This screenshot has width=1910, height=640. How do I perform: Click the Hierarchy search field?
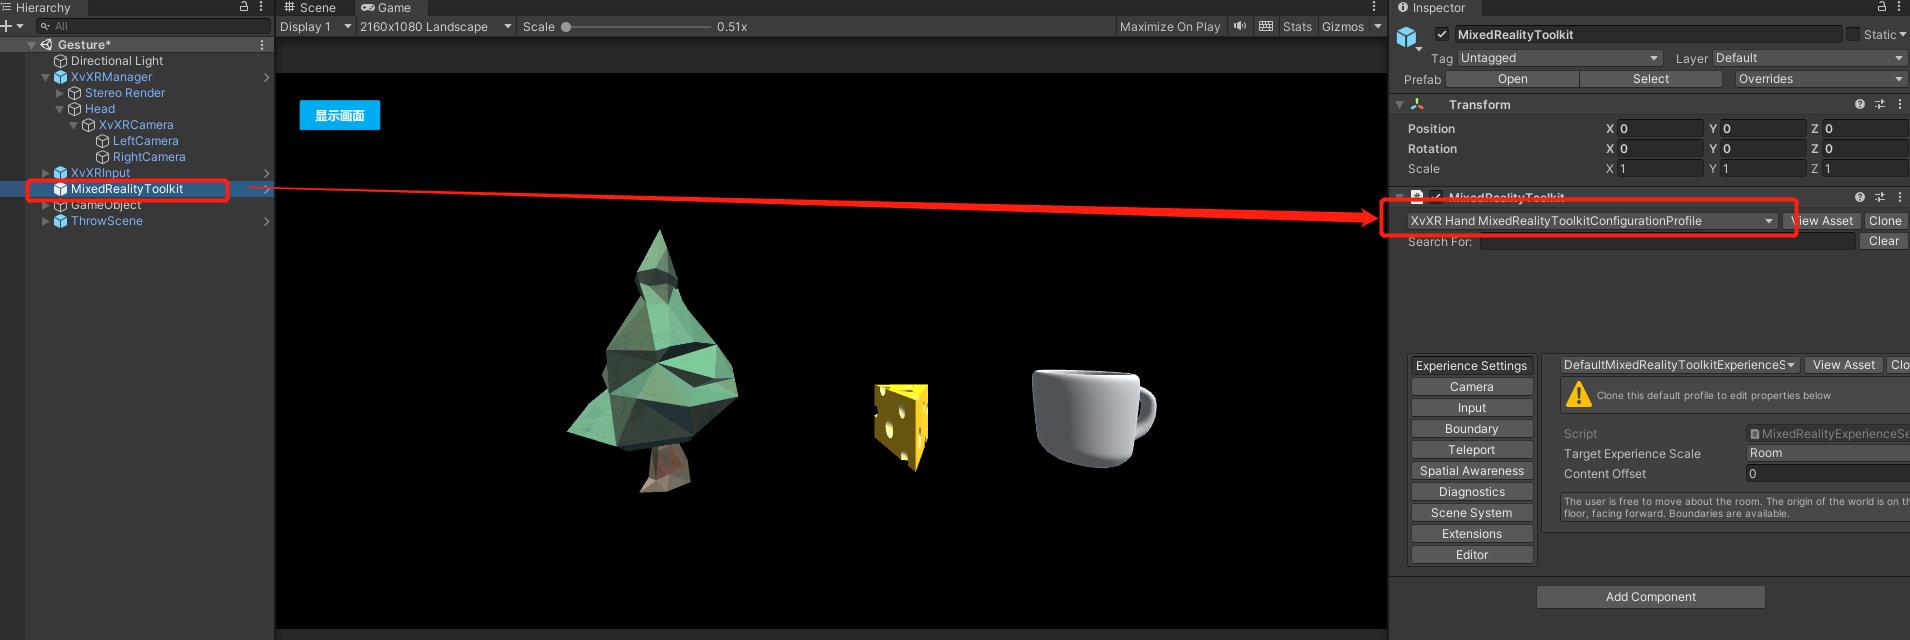click(x=153, y=26)
